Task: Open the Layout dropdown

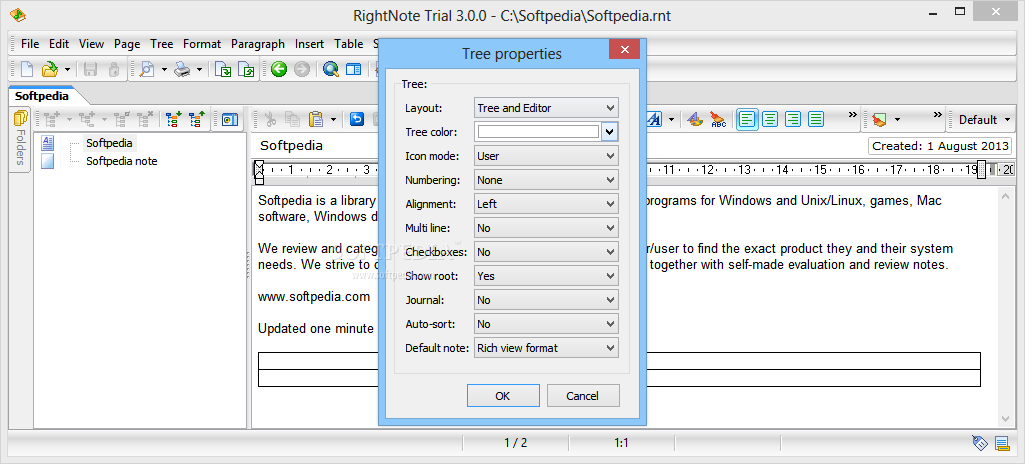Action: 546,108
